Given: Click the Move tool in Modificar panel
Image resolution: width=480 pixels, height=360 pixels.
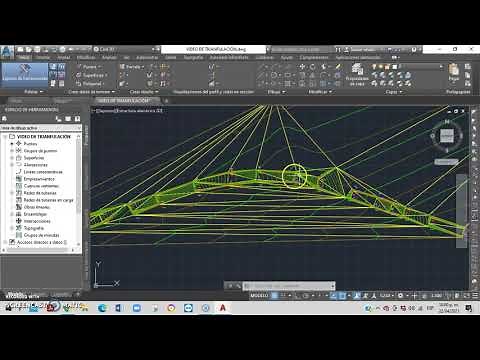Looking at the screenshot, I should (x=302, y=67).
